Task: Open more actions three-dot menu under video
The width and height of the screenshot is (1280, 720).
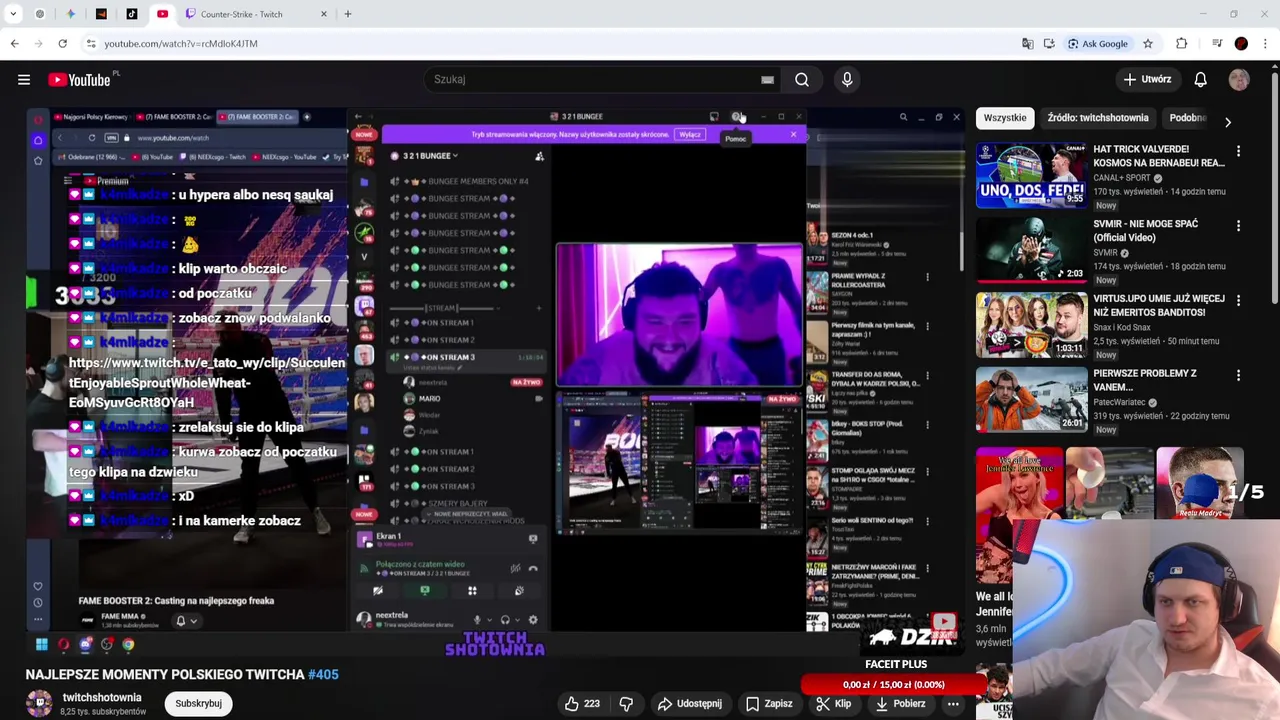Action: point(953,704)
